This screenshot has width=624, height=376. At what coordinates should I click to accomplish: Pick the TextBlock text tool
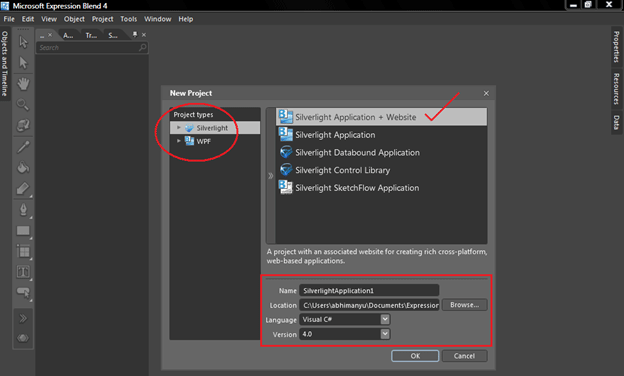[23, 272]
